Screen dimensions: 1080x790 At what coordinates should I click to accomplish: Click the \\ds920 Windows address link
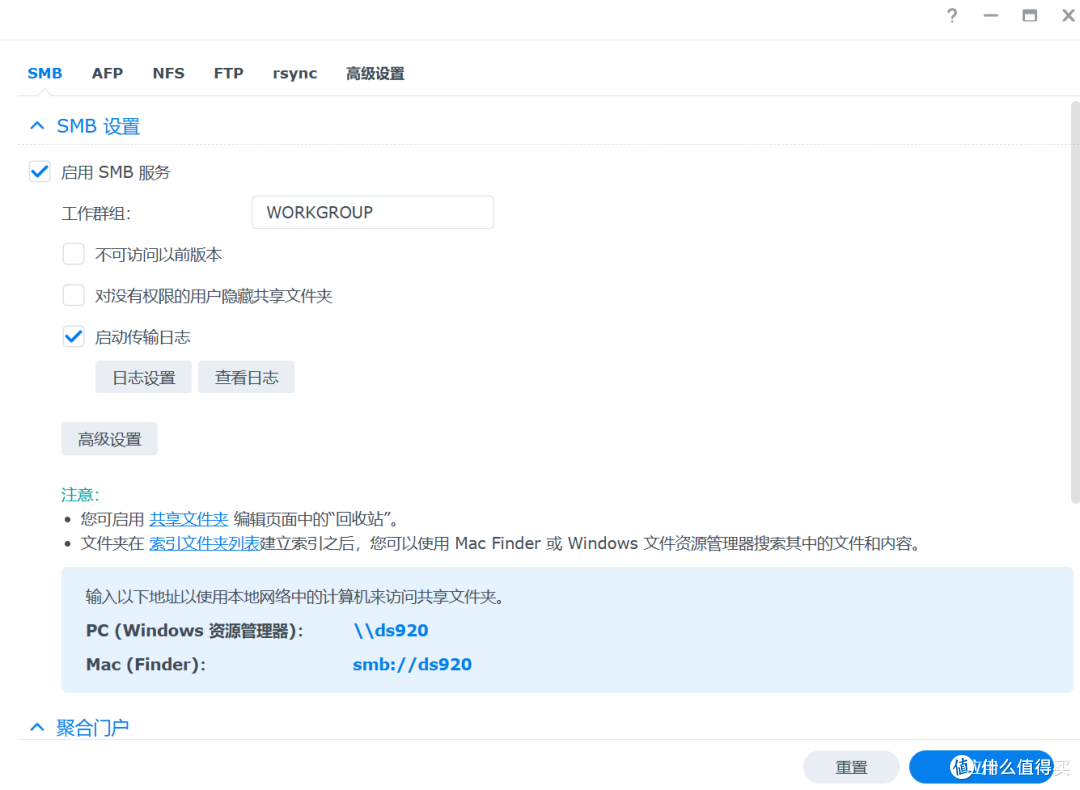pos(391,630)
